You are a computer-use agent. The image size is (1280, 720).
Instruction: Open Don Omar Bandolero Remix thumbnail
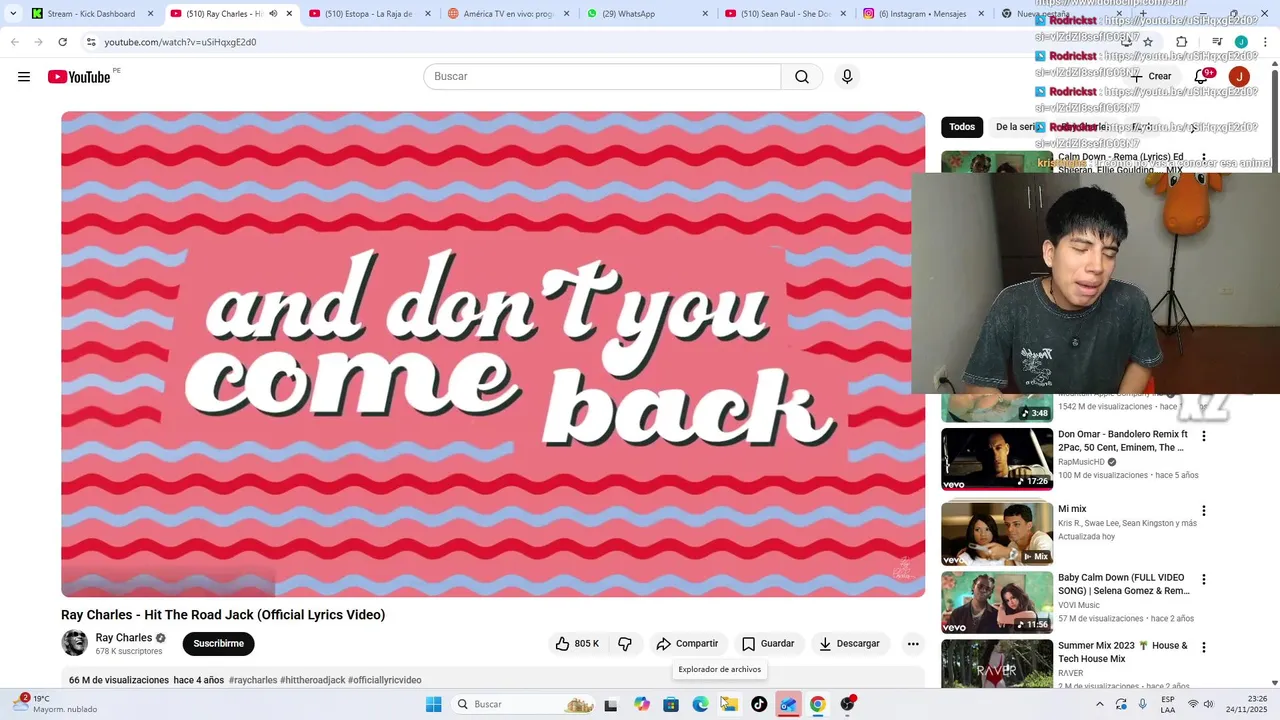point(997,459)
